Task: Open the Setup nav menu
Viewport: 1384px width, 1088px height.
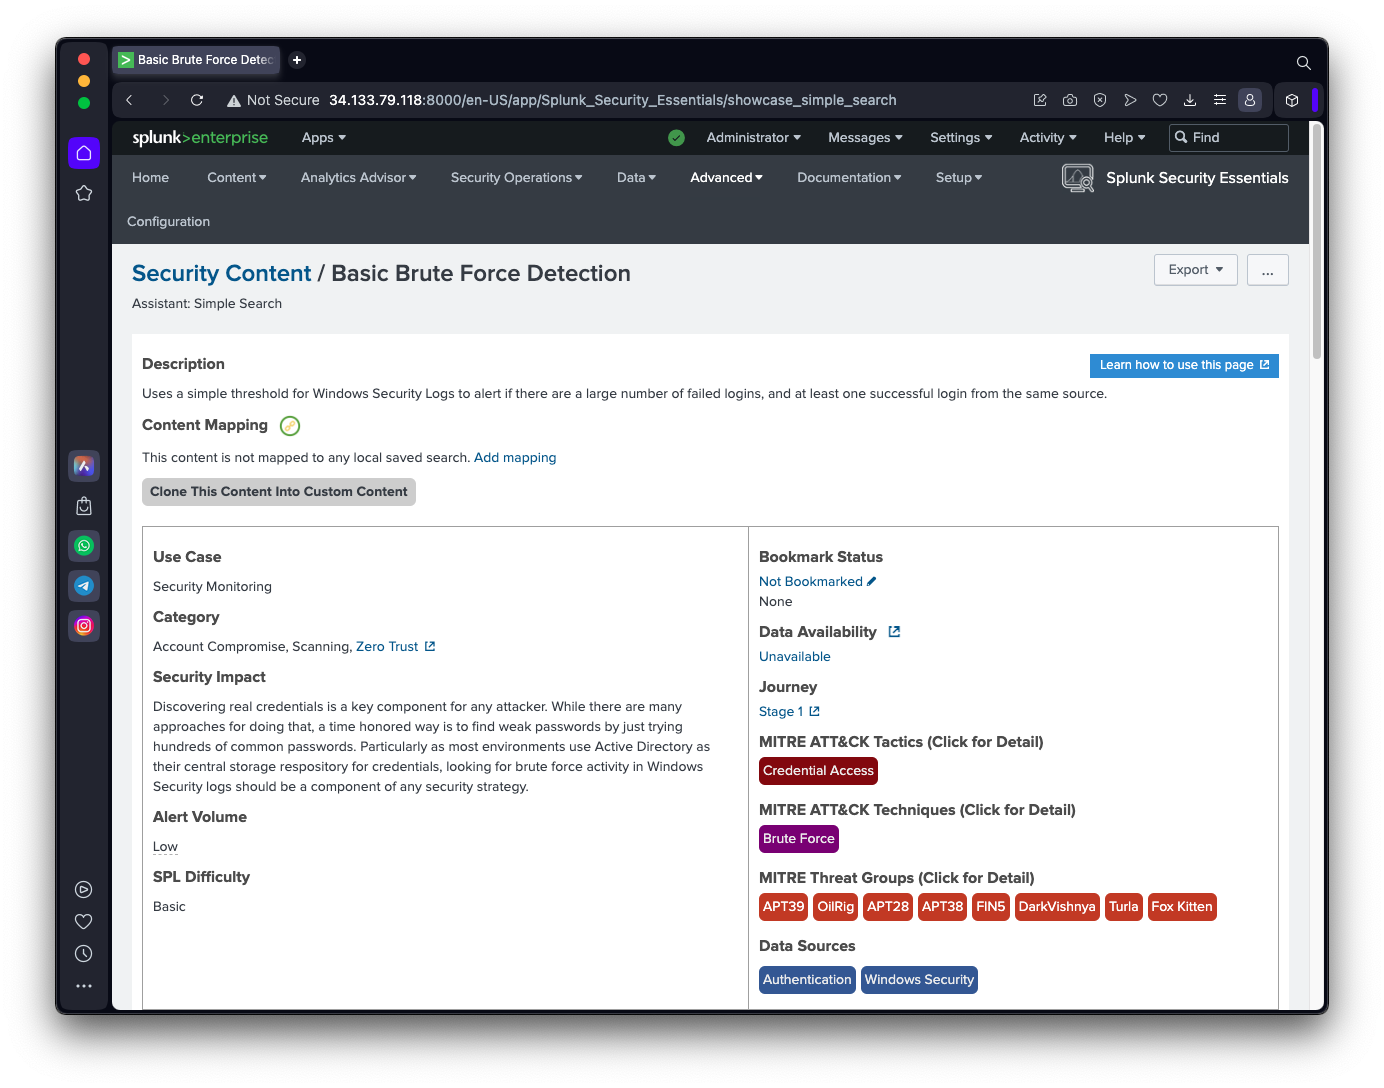Action: [x=960, y=178]
